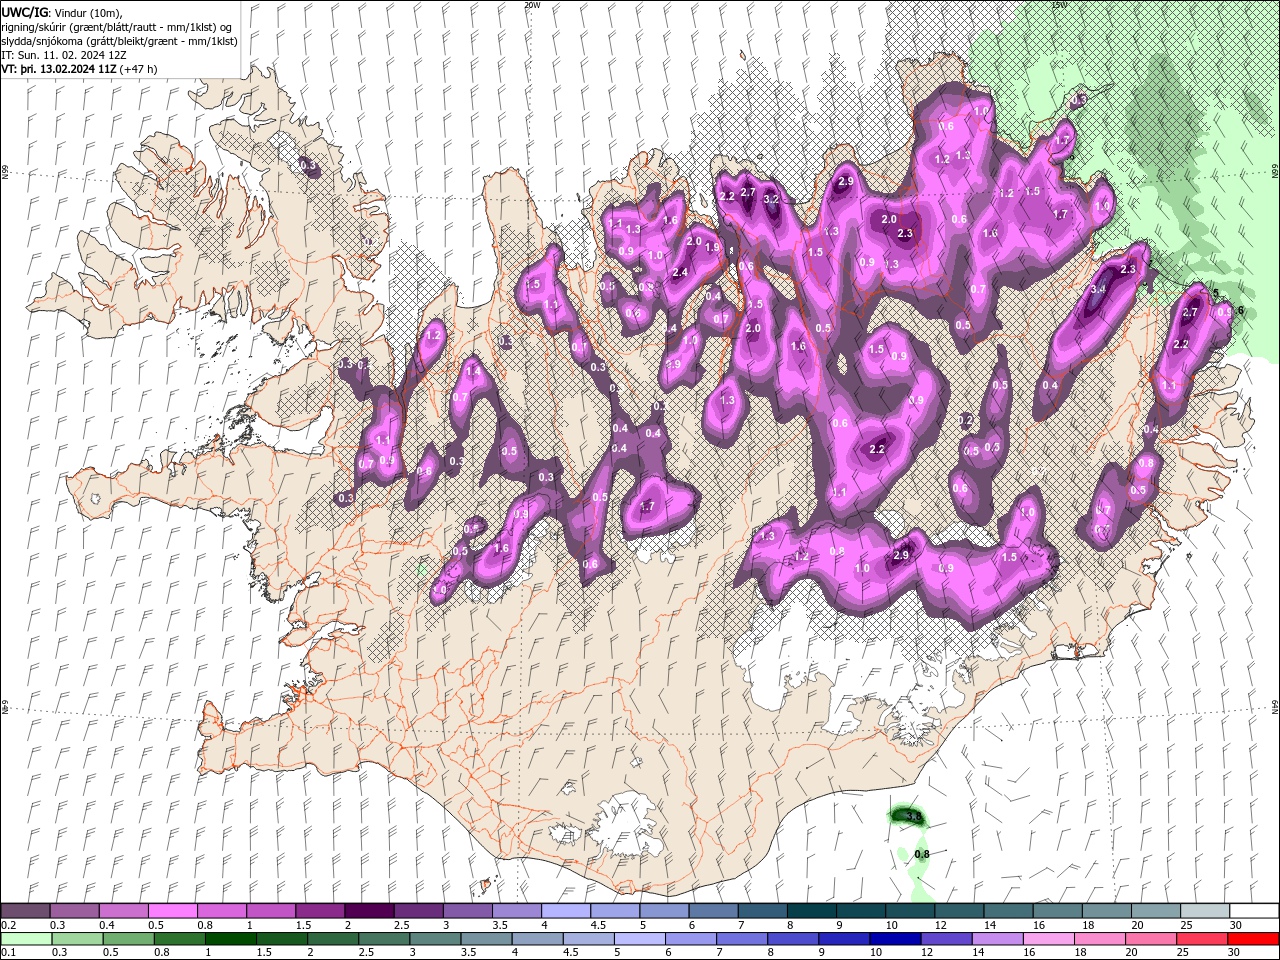
Task: Click the '20W' longitude label at the top
Action: coord(532,5)
